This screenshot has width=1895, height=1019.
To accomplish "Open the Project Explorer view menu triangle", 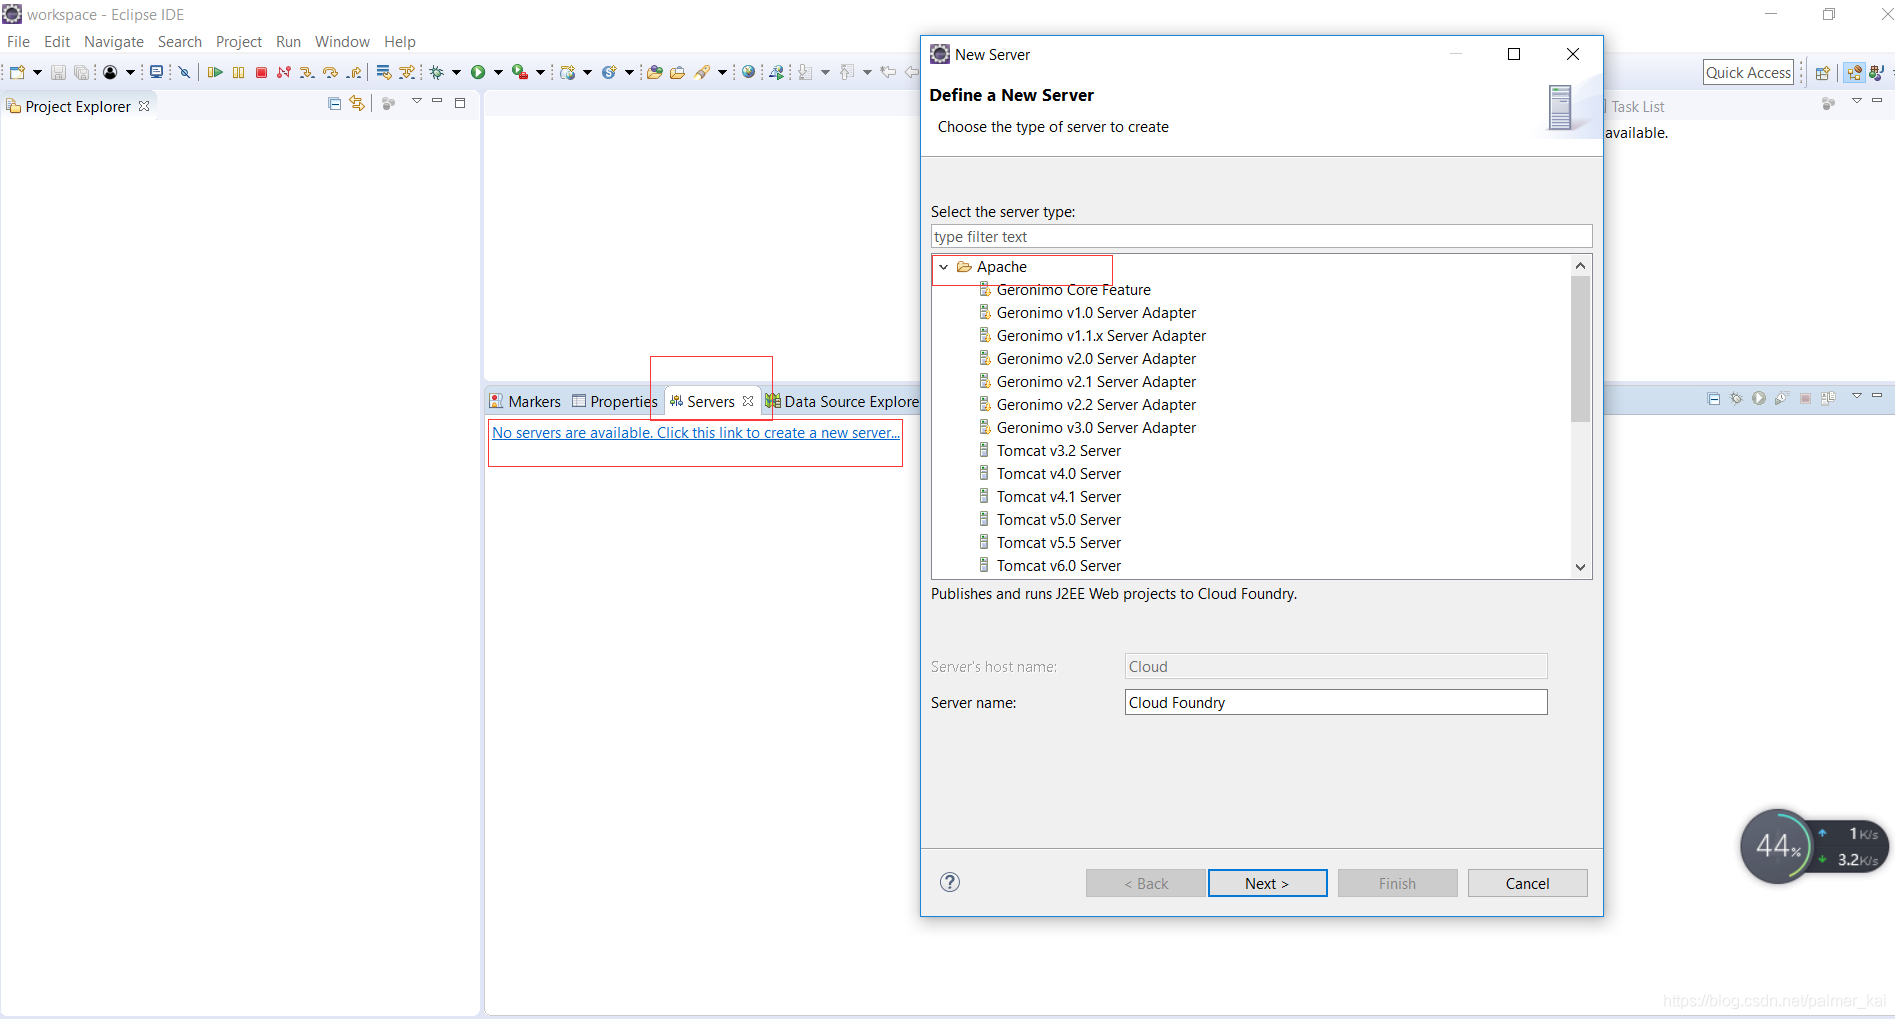I will 417,102.
